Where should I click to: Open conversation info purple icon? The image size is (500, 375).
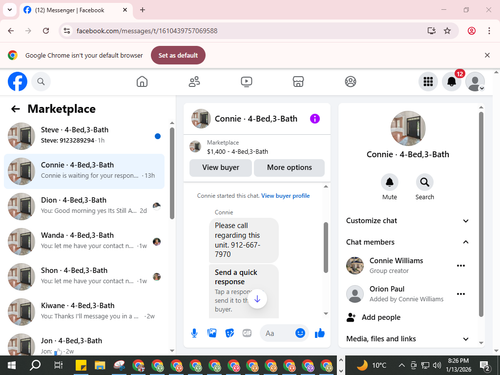315,119
